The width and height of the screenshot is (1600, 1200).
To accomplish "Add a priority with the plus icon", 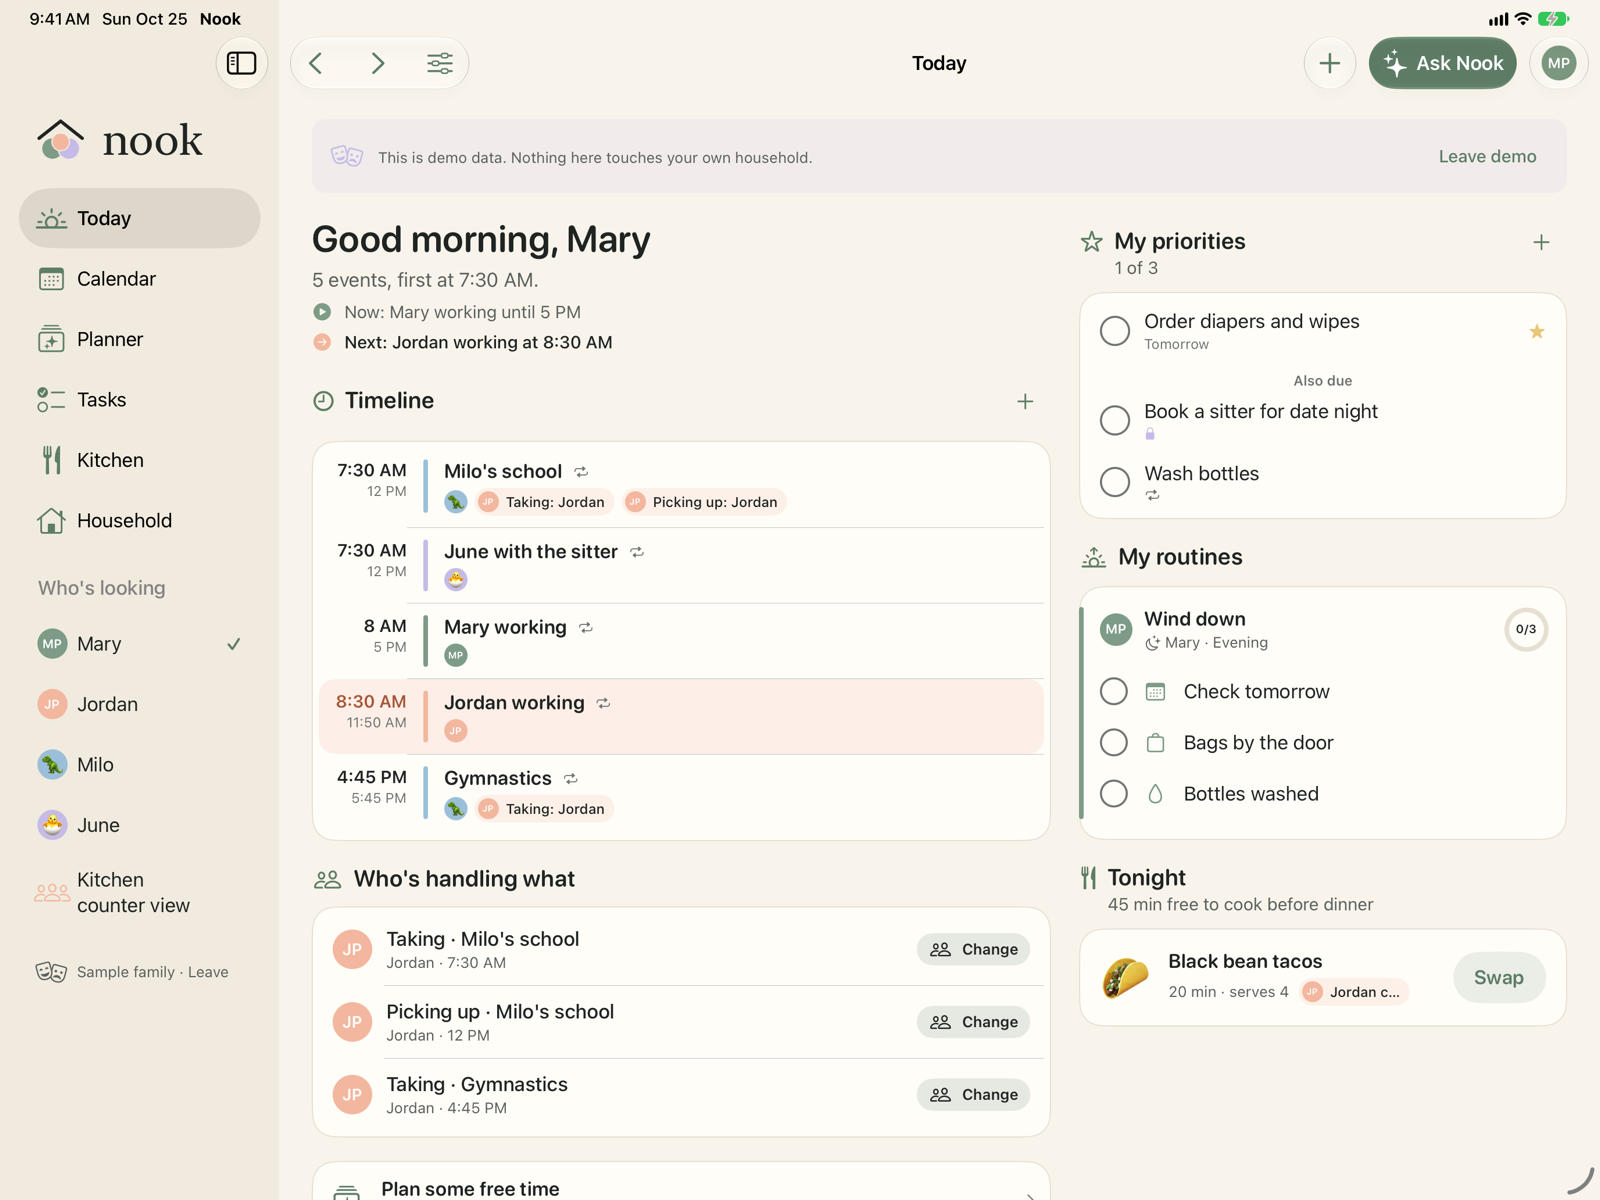I will pyautogui.click(x=1541, y=242).
